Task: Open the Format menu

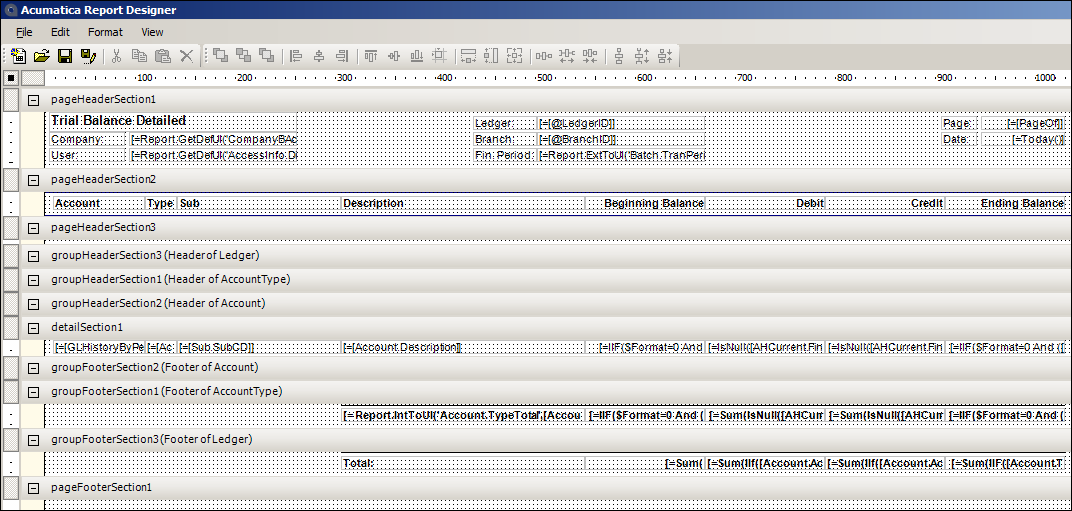Action: click(x=105, y=32)
